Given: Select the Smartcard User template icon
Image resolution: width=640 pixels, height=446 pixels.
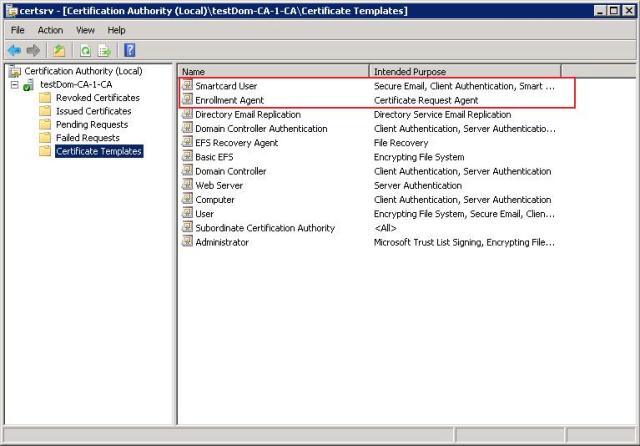Looking at the screenshot, I should point(187,86).
